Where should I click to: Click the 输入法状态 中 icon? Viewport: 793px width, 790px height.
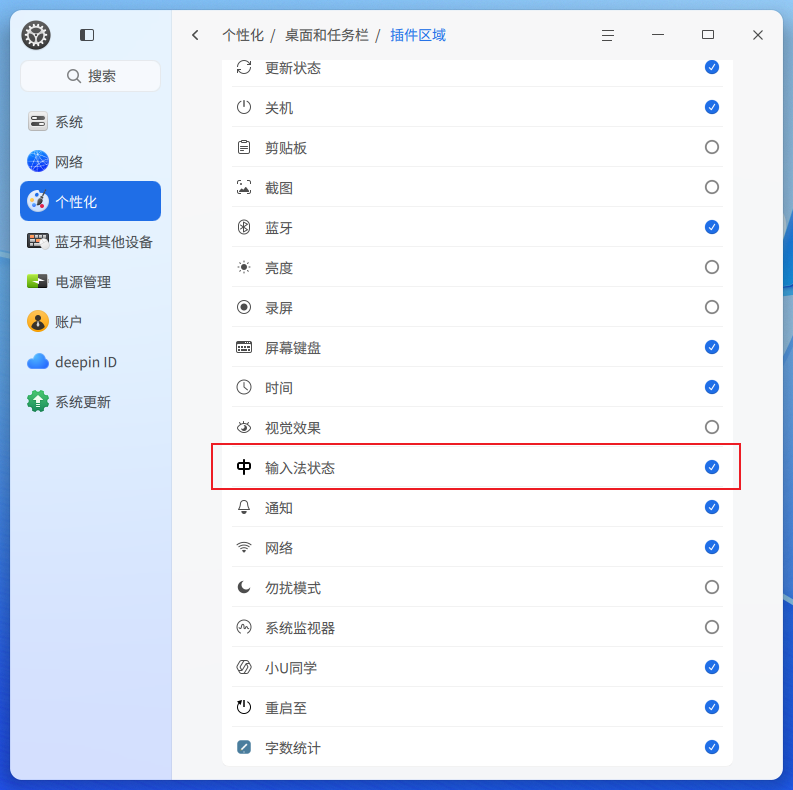244,467
